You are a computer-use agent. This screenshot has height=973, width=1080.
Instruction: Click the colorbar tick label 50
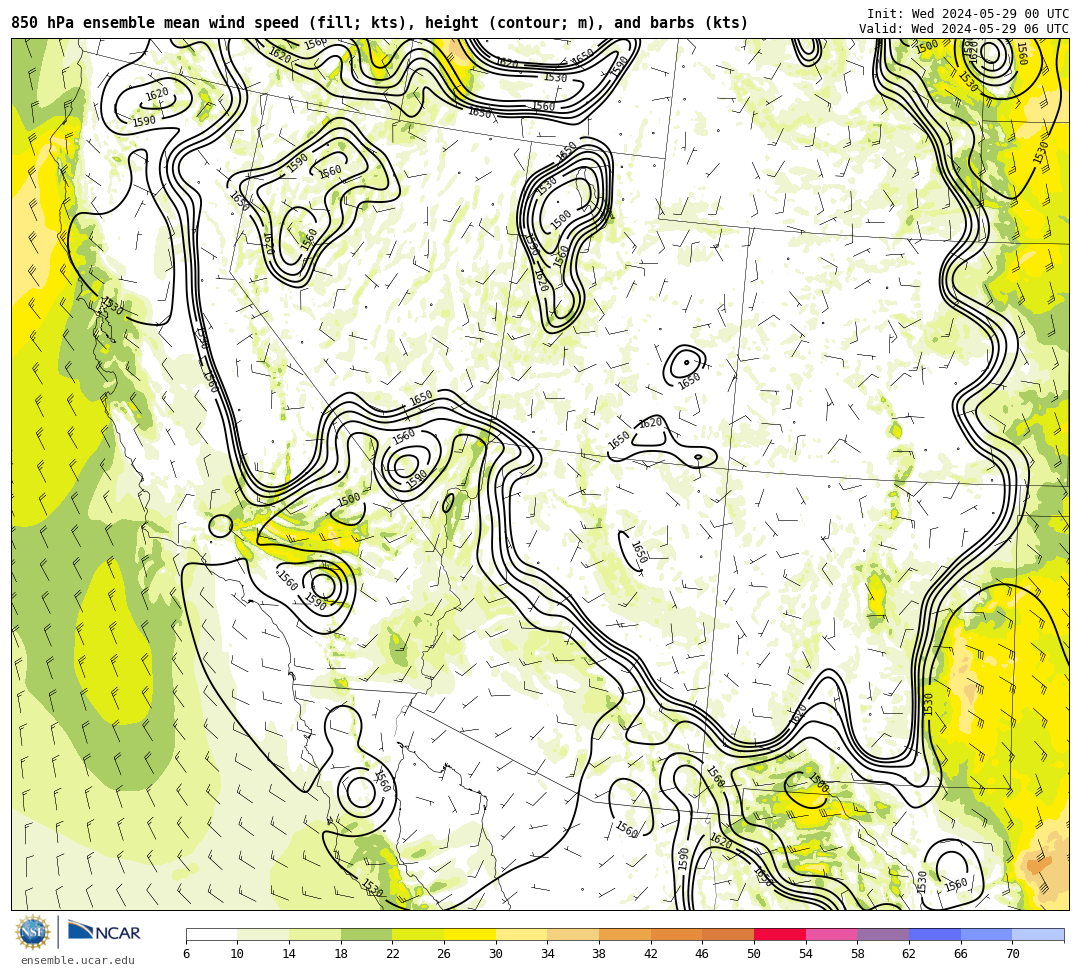point(754,954)
